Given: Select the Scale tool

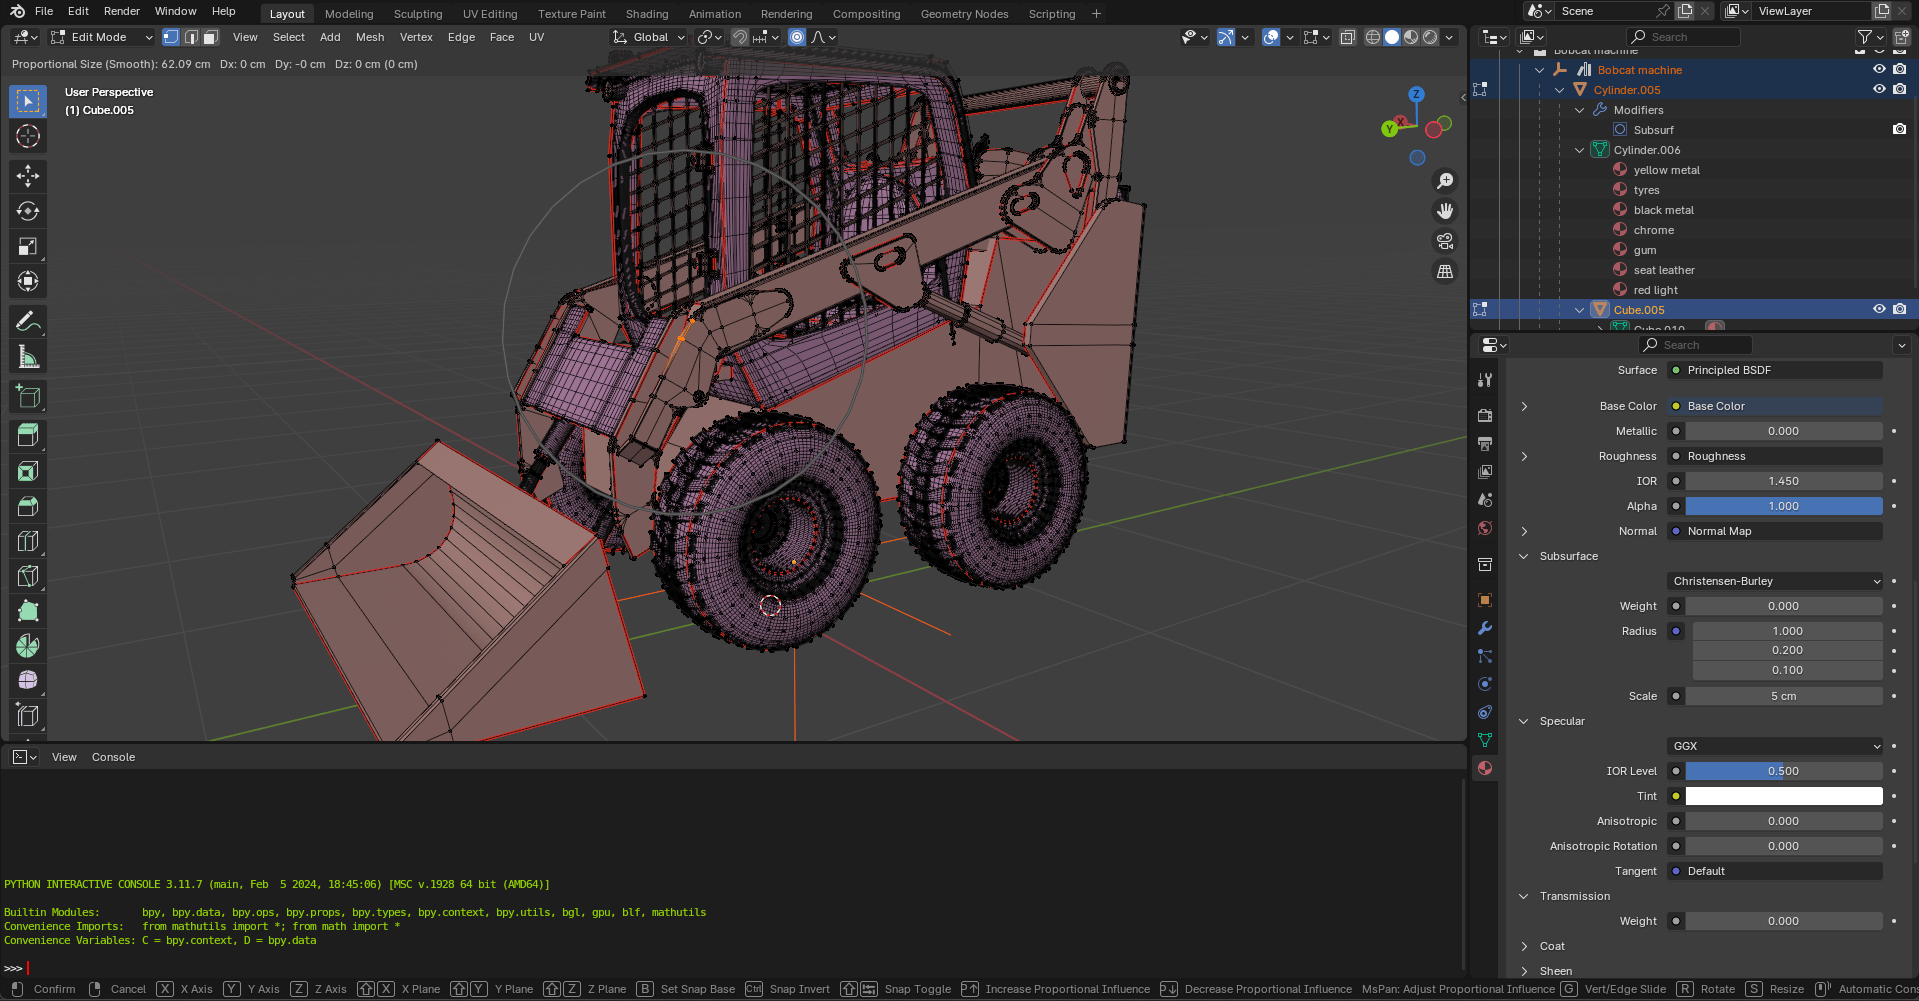Looking at the screenshot, I should click(x=28, y=246).
